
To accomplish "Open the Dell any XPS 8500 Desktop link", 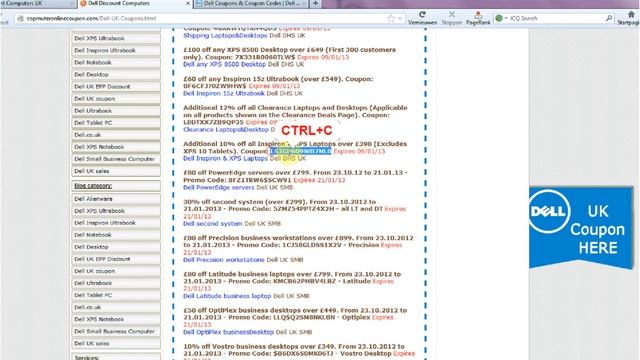I will (x=224, y=64).
